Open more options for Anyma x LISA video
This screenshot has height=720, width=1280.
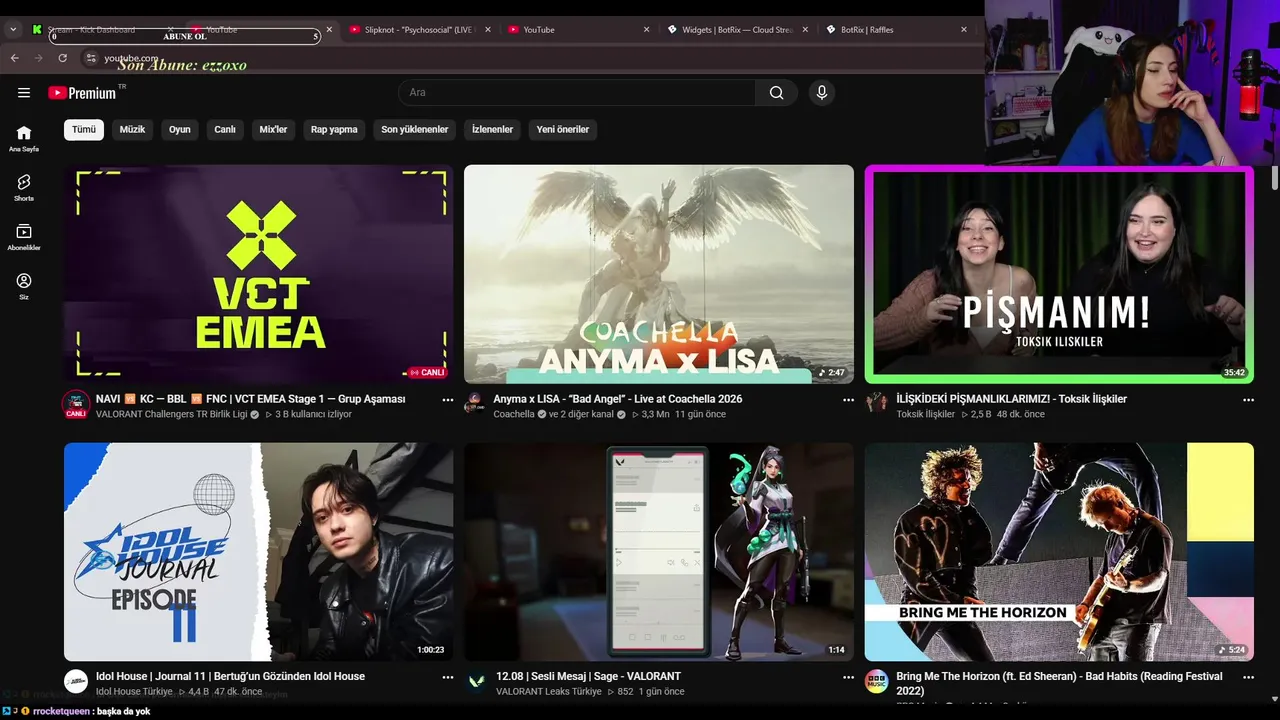[x=848, y=400]
